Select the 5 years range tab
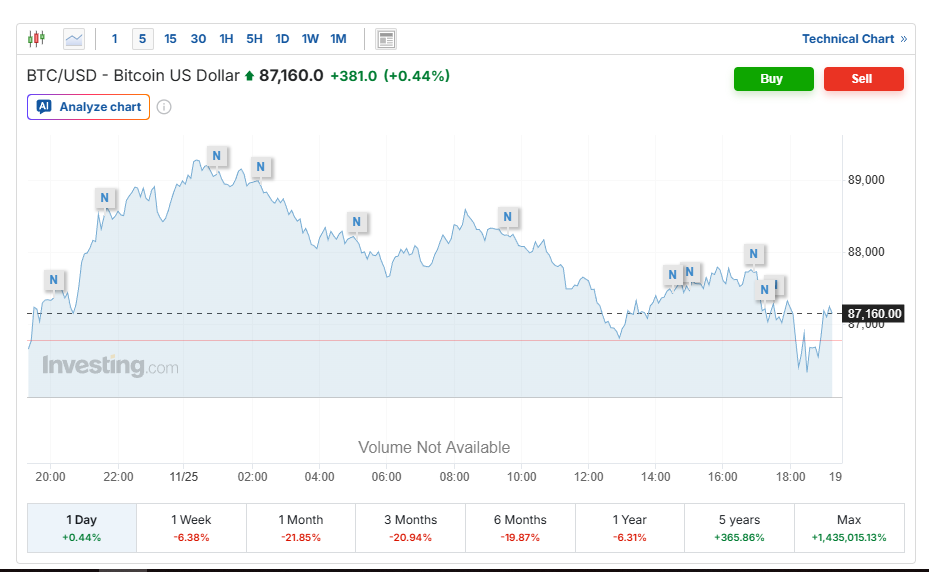This screenshot has width=929, height=572. pos(739,527)
